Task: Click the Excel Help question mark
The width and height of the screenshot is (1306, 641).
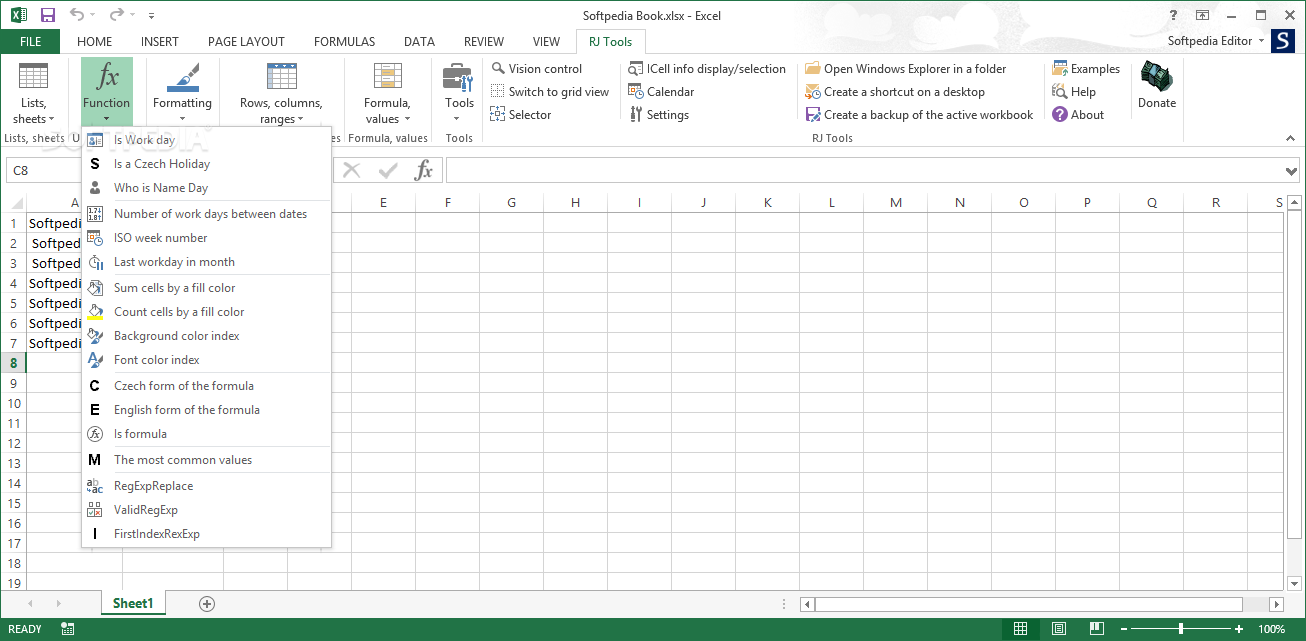Action: (1173, 15)
